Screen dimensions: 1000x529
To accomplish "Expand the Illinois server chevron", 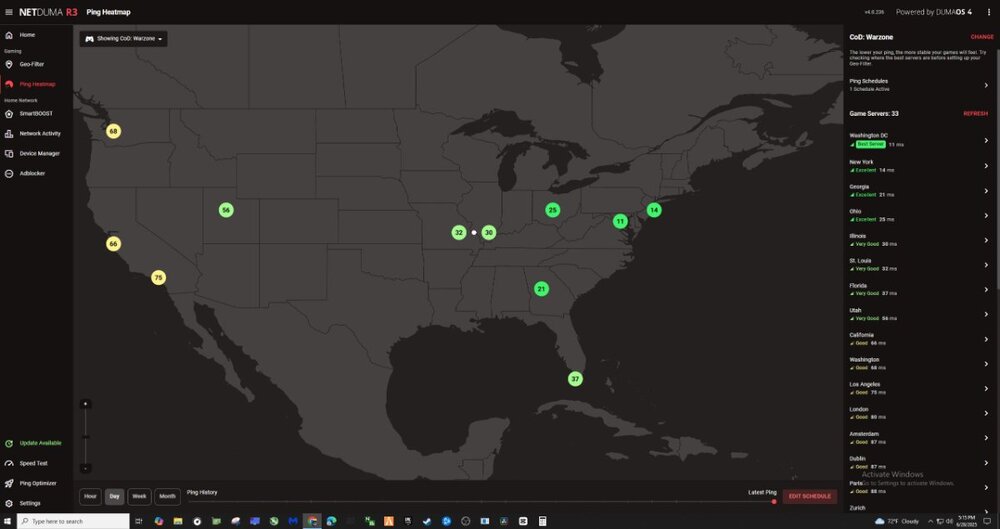I will tap(986, 240).
